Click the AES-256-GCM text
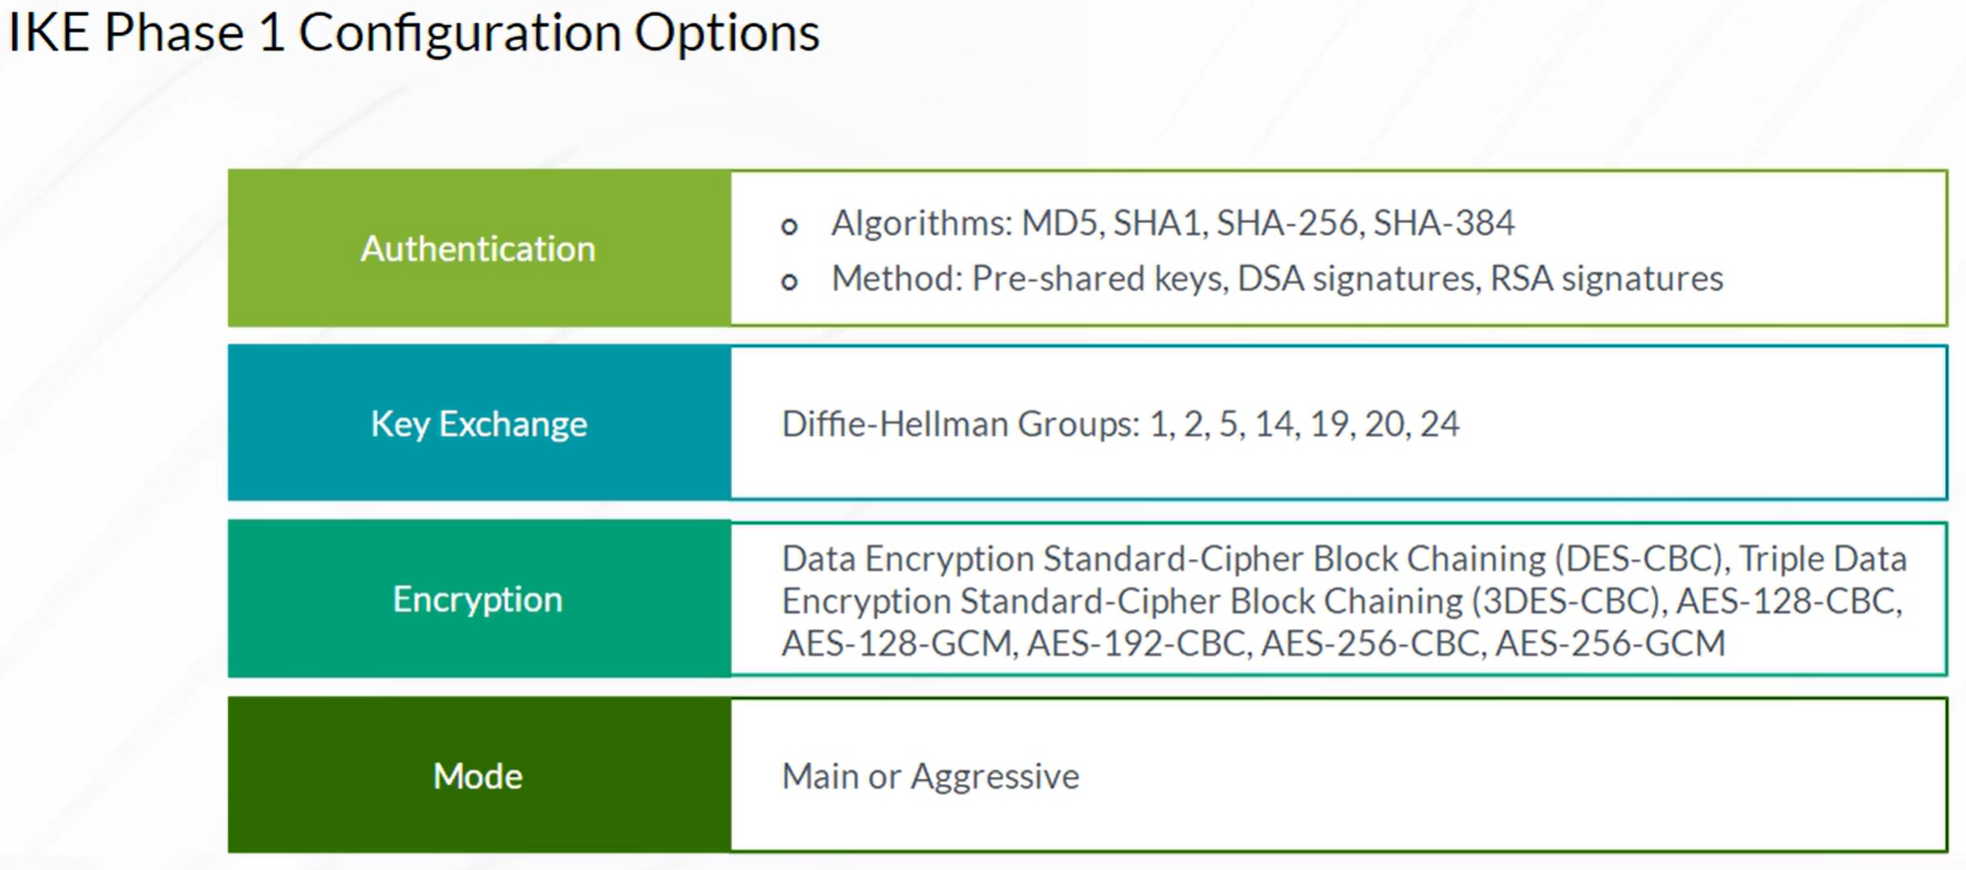The image size is (1966, 870). [x=1610, y=643]
